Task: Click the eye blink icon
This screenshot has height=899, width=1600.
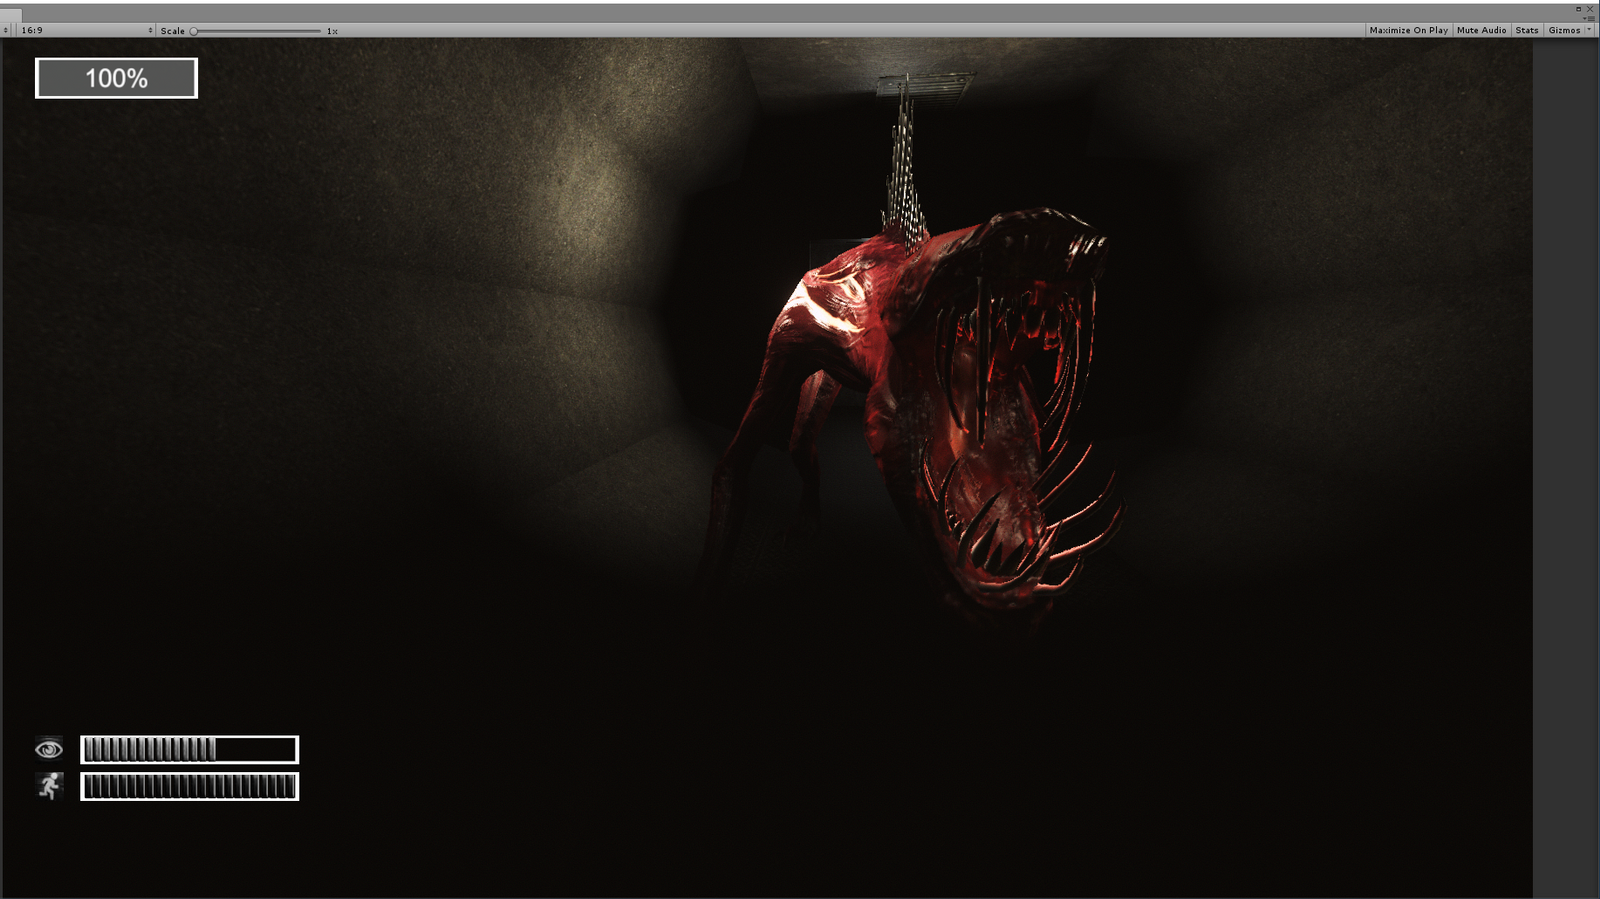Action: 49,749
